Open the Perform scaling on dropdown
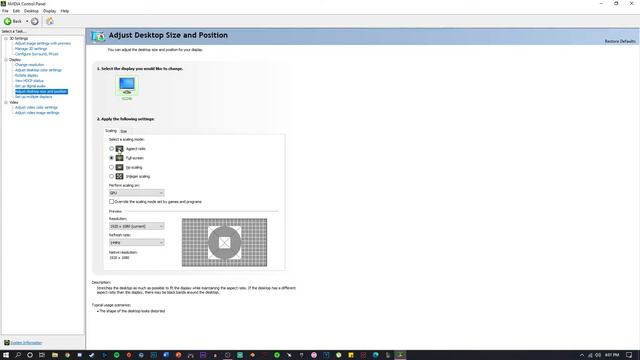This screenshot has width=640, height=360. pos(136,193)
